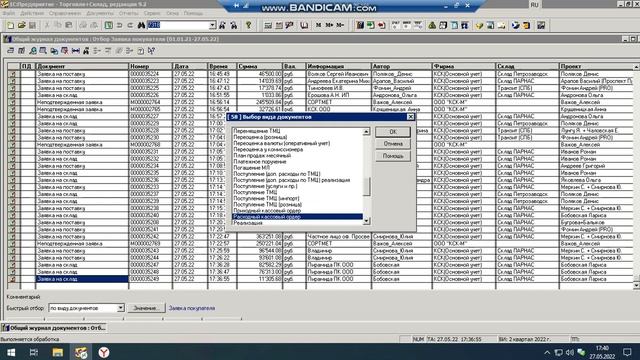
Task: Click the yellow question mark Help icon
Action: (248, 25)
